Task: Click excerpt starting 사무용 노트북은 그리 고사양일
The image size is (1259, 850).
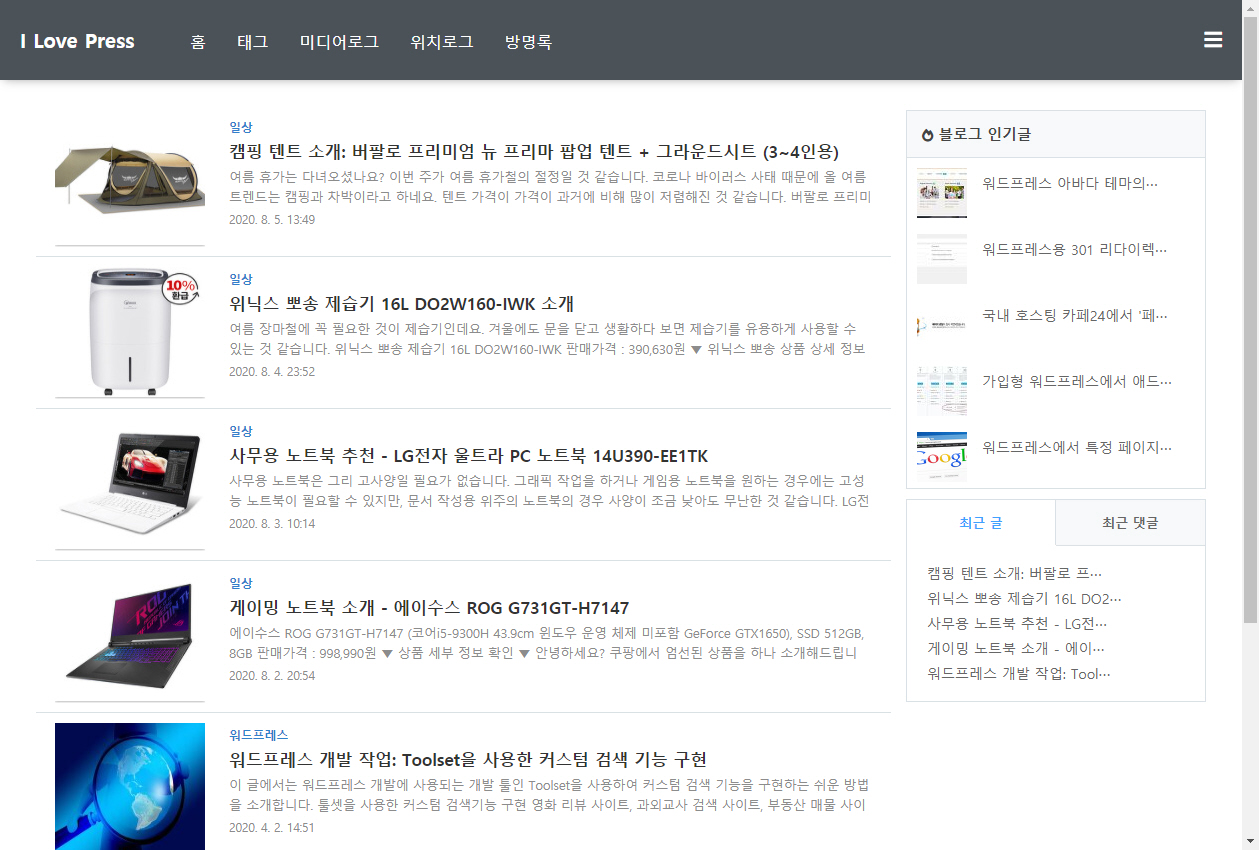Action: [x=549, y=490]
